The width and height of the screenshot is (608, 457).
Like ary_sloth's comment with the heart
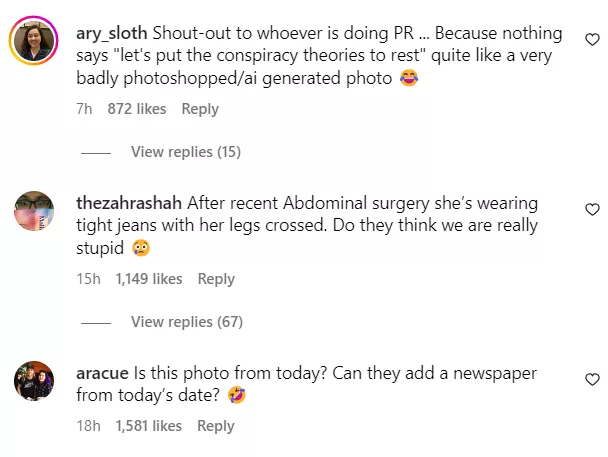(591, 39)
